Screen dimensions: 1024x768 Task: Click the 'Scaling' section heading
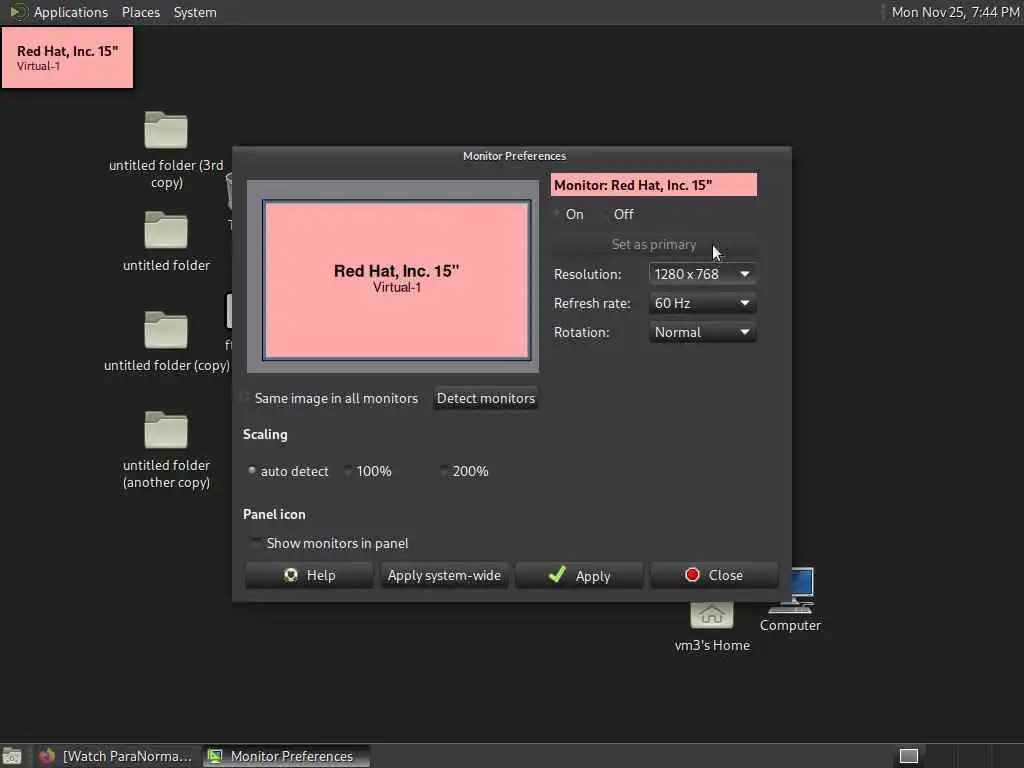click(x=265, y=434)
